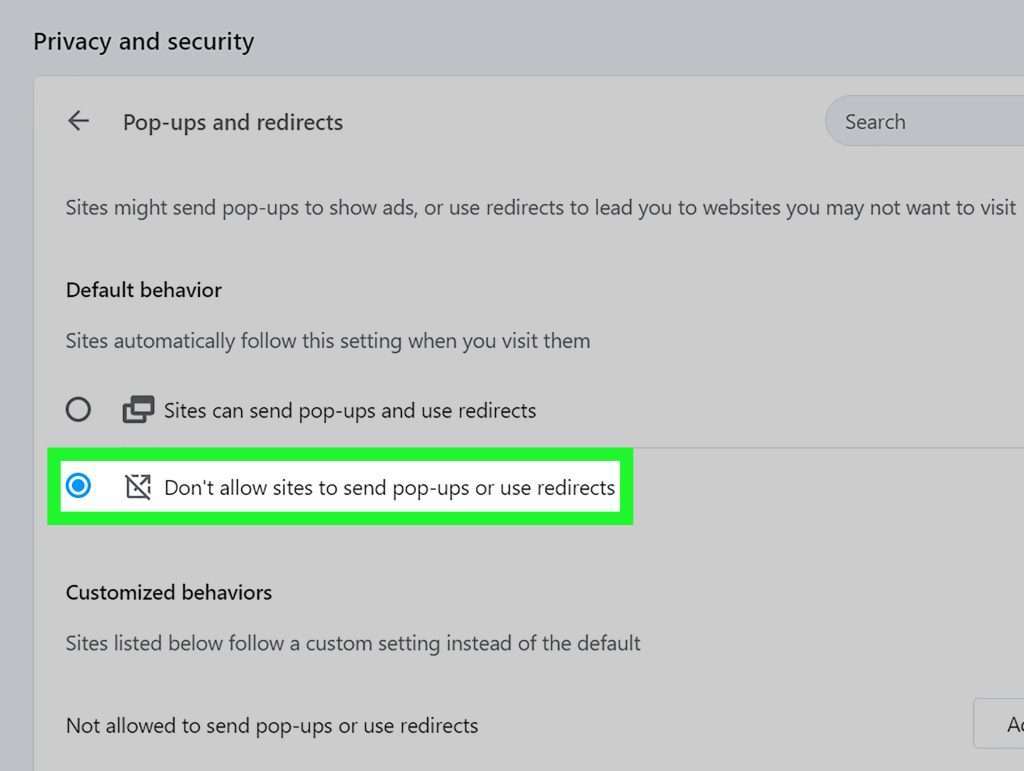Choose 'Don't allow sites to send pop-ups' label
The width and height of the screenshot is (1024, 771).
coord(389,488)
